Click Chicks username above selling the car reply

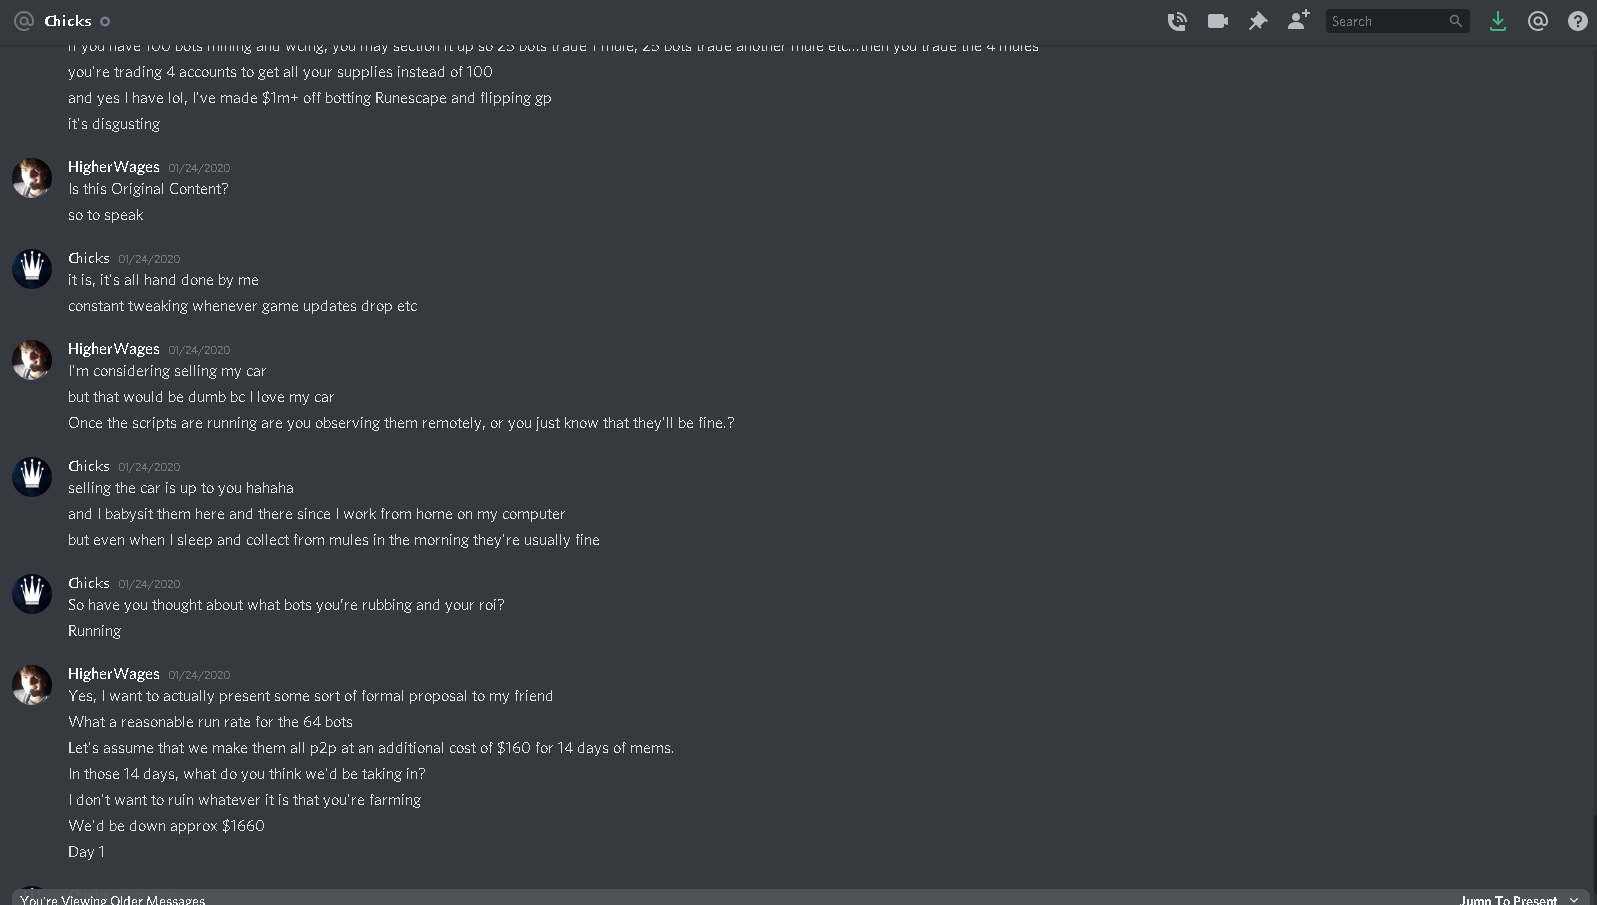click(89, 466)
